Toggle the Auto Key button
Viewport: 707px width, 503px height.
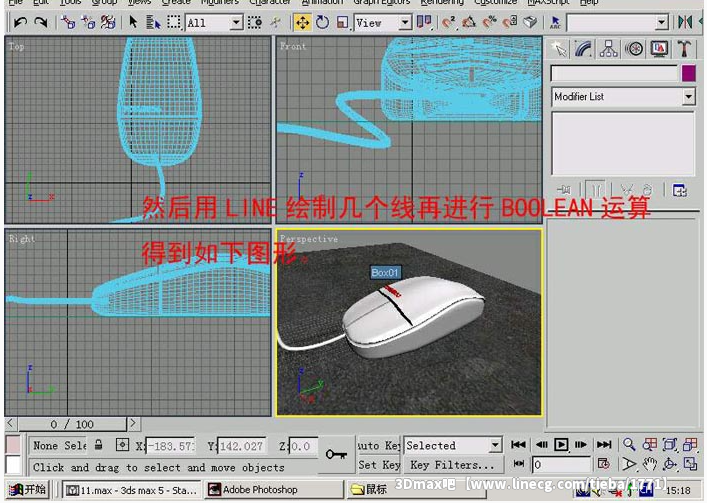point(379,445)
